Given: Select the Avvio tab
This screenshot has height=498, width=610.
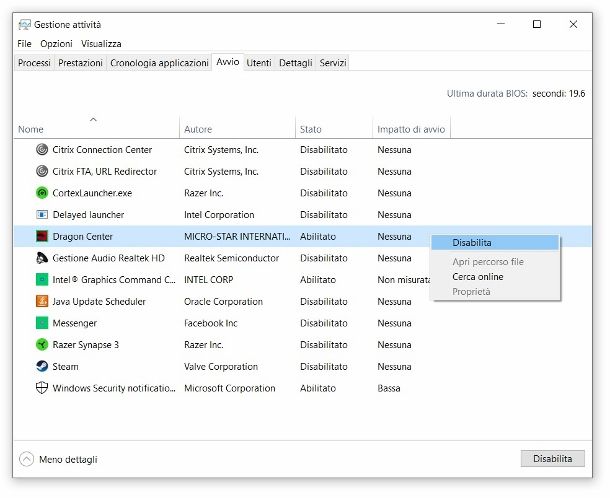Looking at the screenshot, I should point(228,62).
